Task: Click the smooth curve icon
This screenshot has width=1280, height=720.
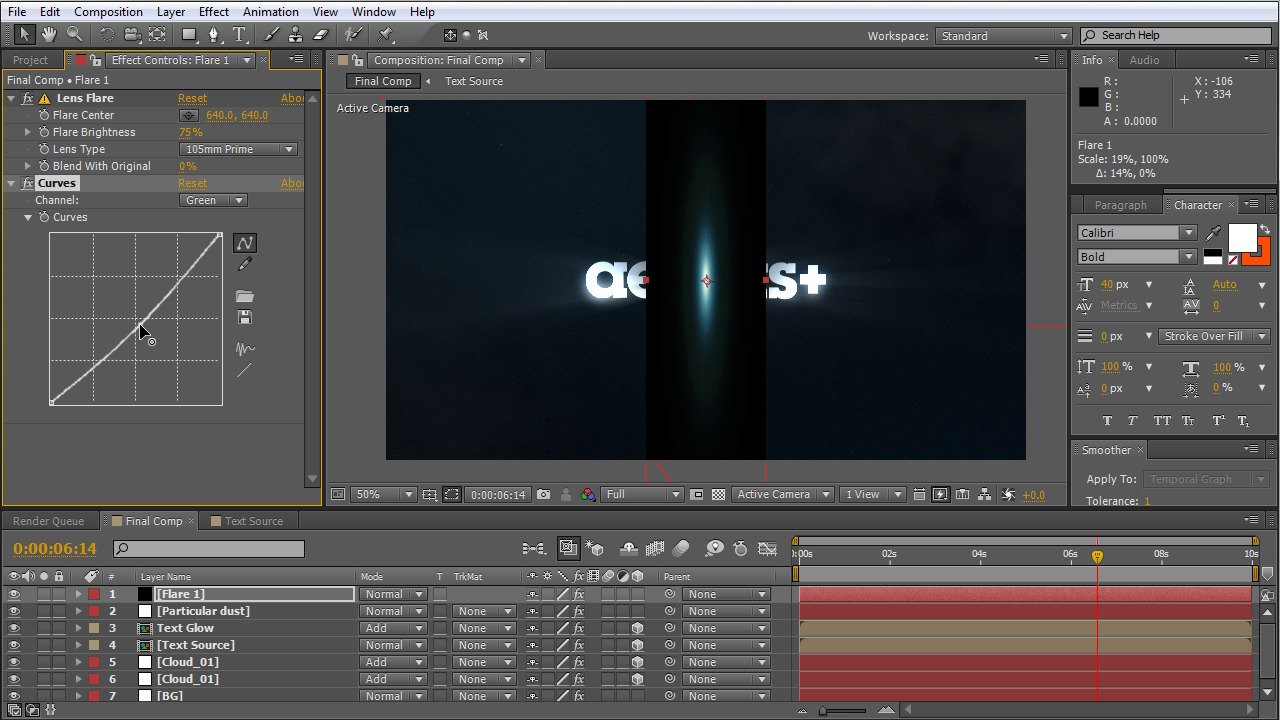Action: point(245,349)
